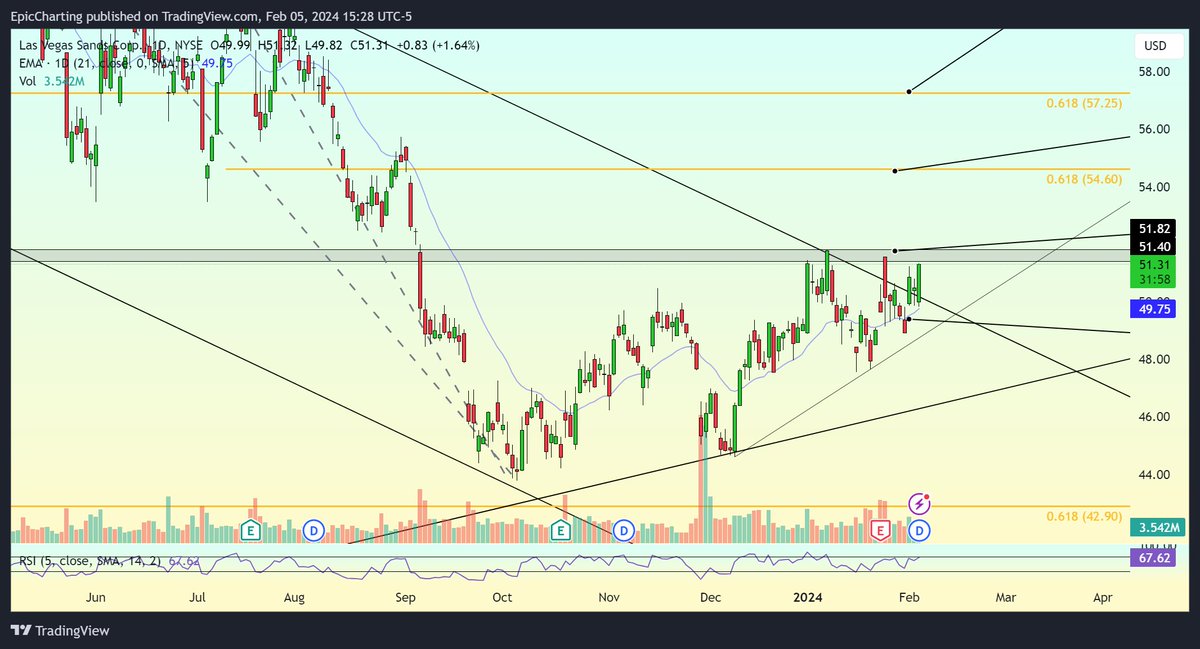Click the Sep label on time axis
Screen dimensions: 1200x649
click(x=405, y=597)
